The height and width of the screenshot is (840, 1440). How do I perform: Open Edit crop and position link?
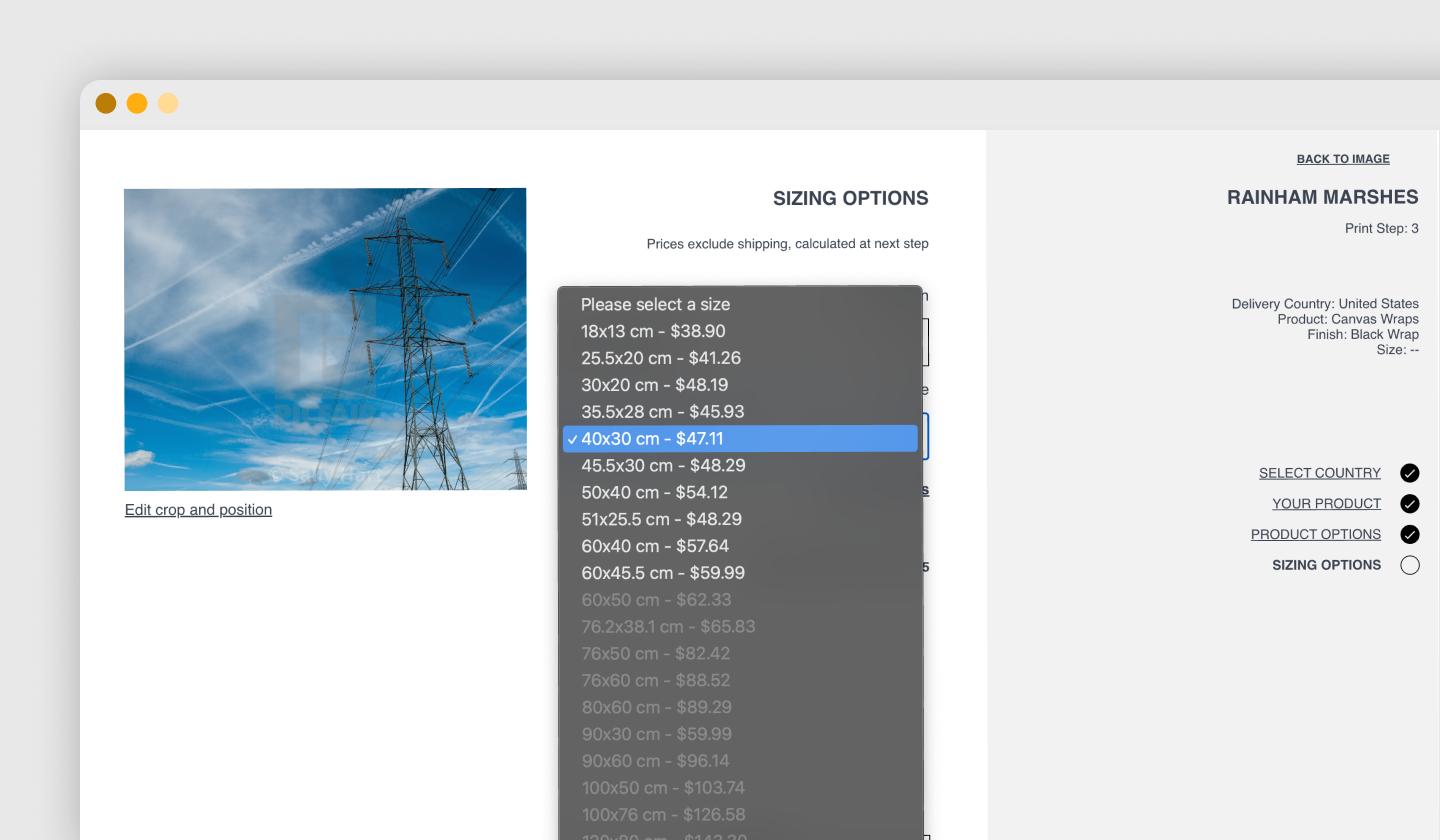click(x=198, y=510)
